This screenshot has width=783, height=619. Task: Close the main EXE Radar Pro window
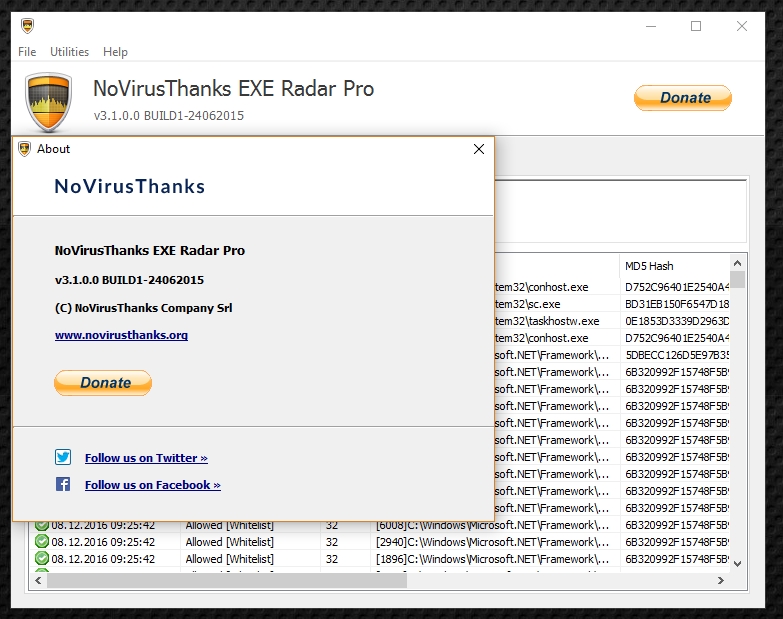click(742, 26)
